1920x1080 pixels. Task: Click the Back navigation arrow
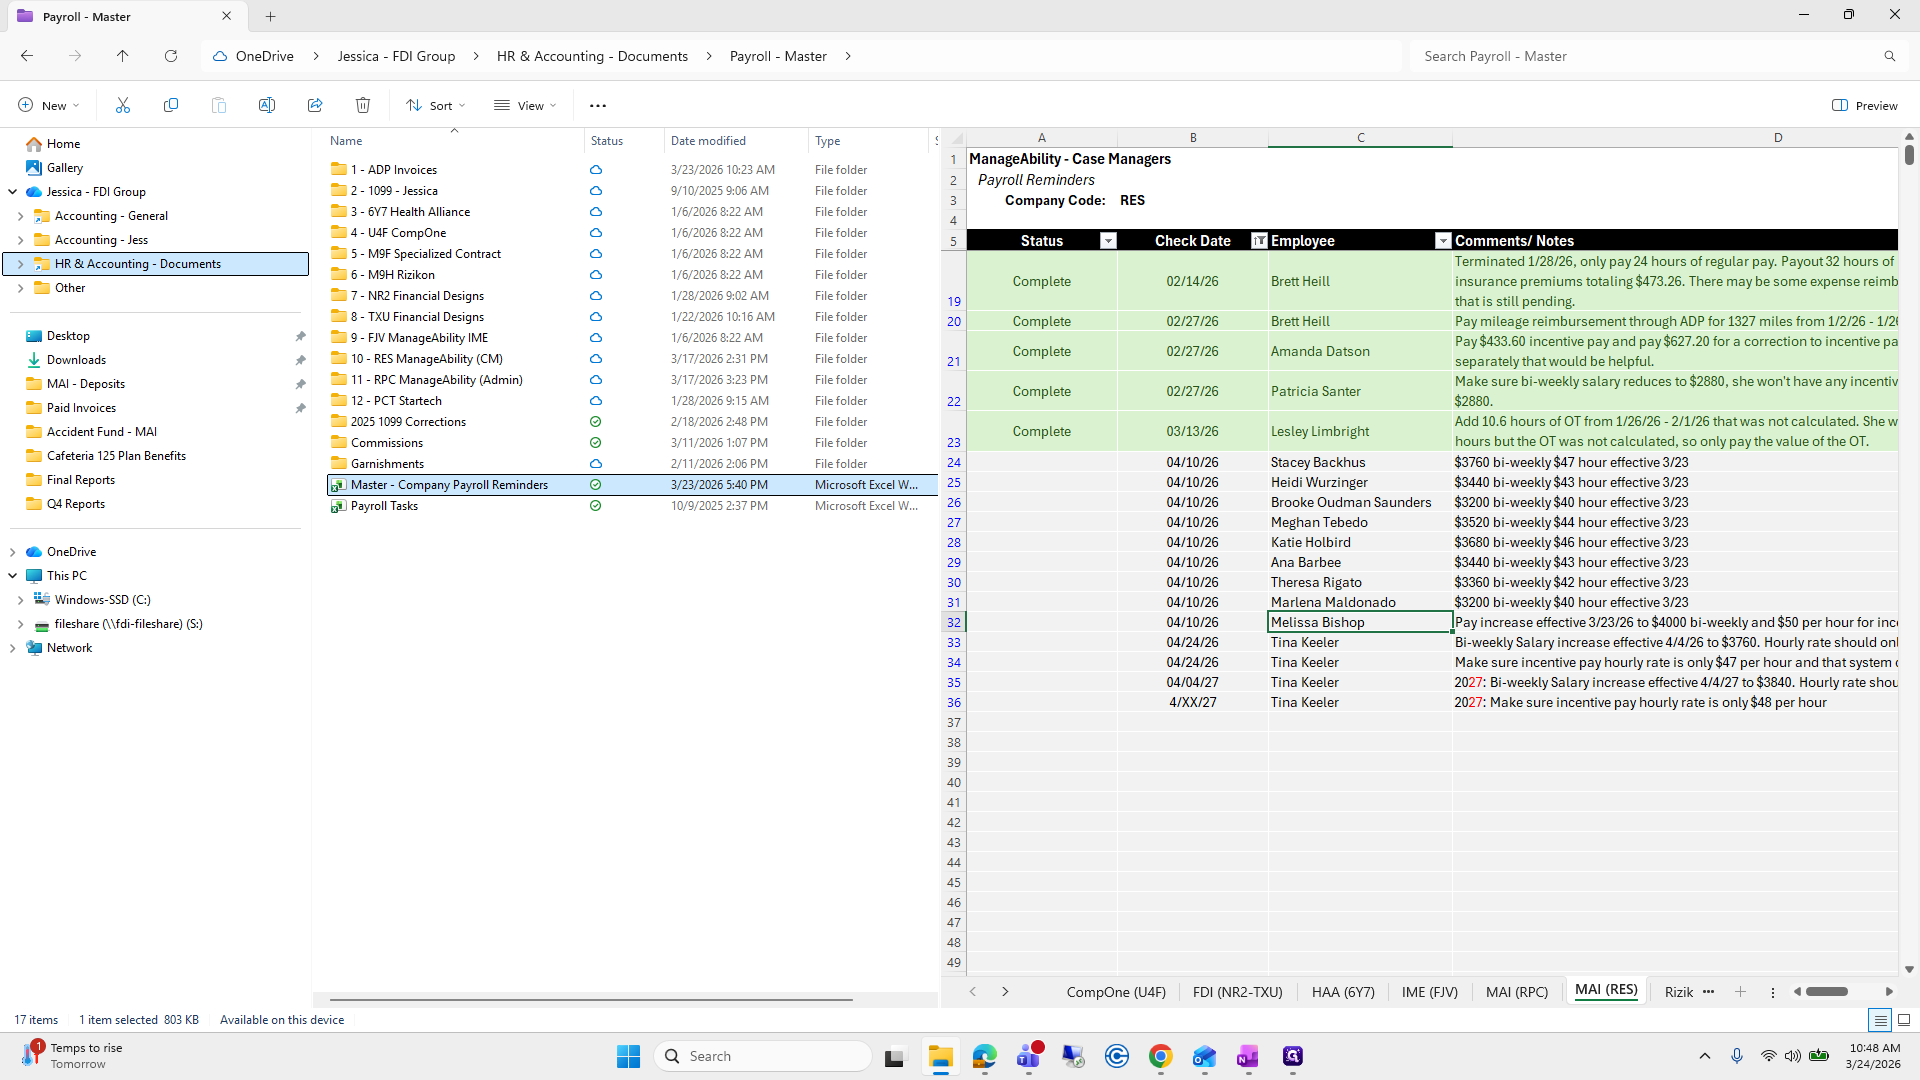[27, 56]
